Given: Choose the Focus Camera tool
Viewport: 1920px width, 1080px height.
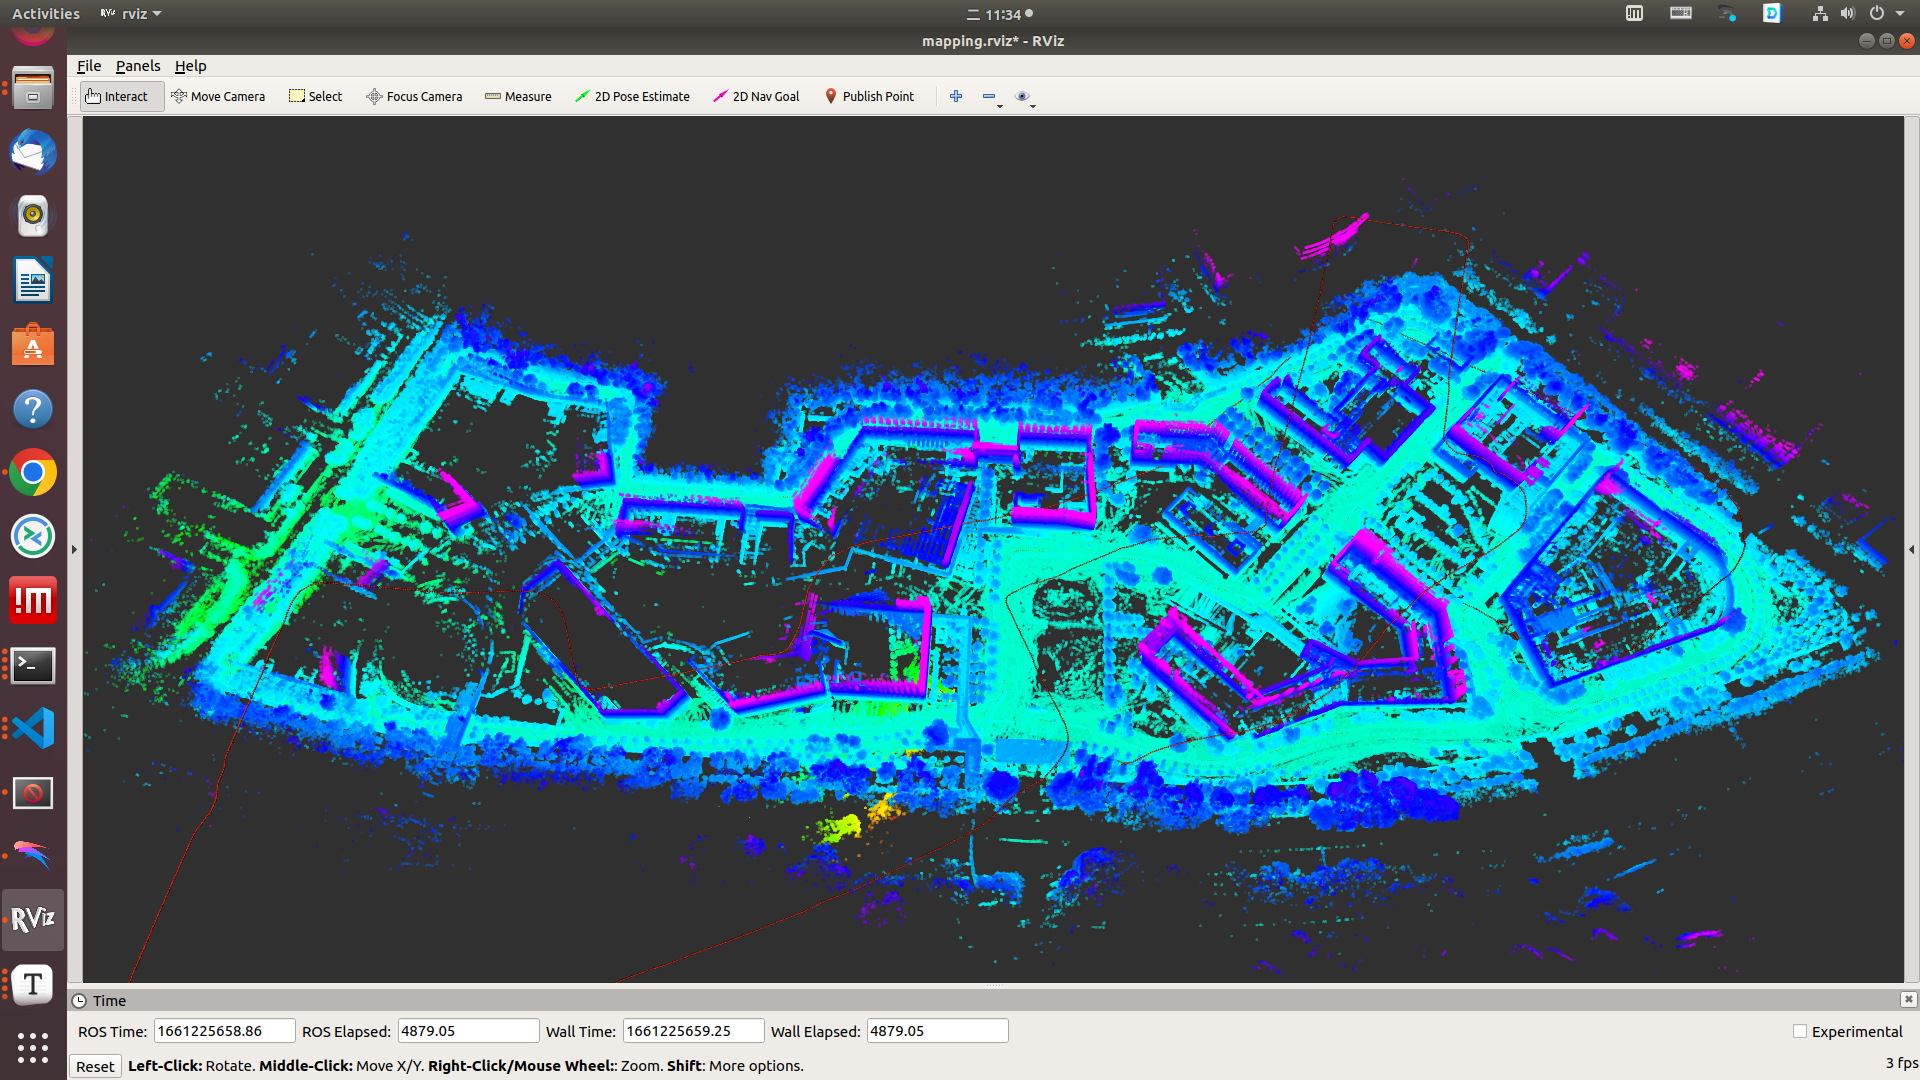Looking at the screenshot, I should 414,96.
